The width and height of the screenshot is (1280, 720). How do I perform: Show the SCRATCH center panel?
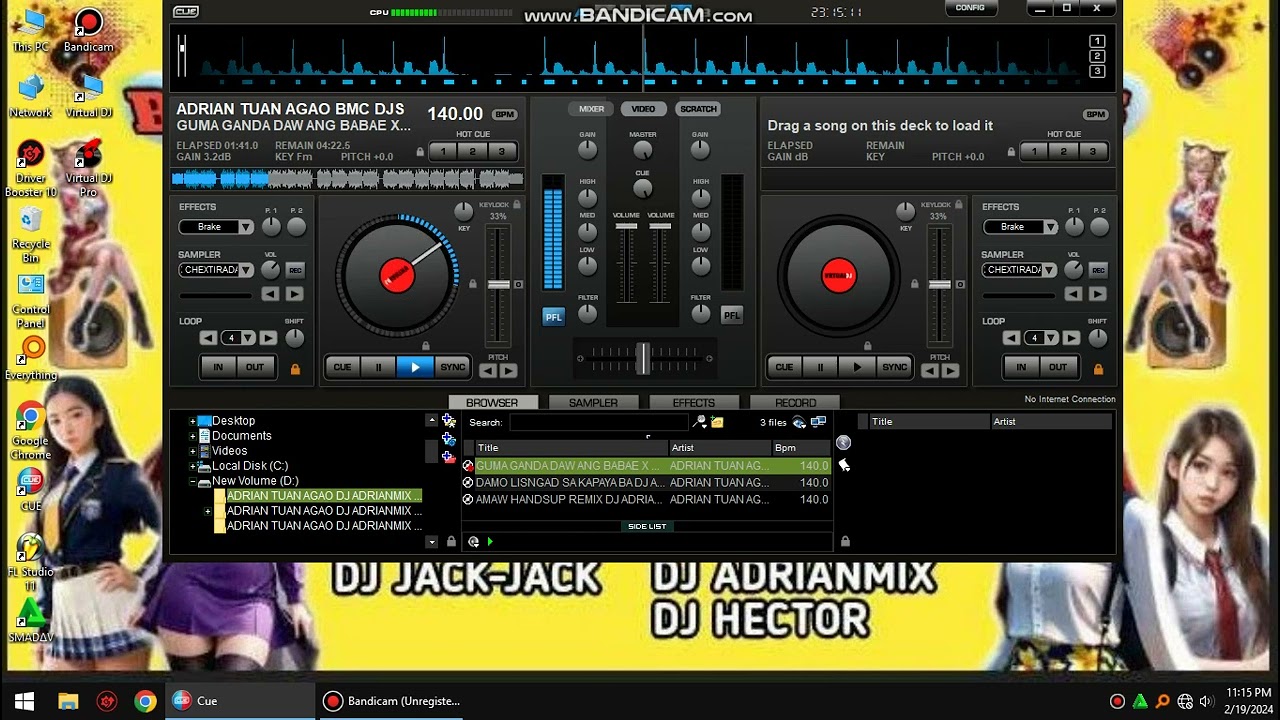698,109
